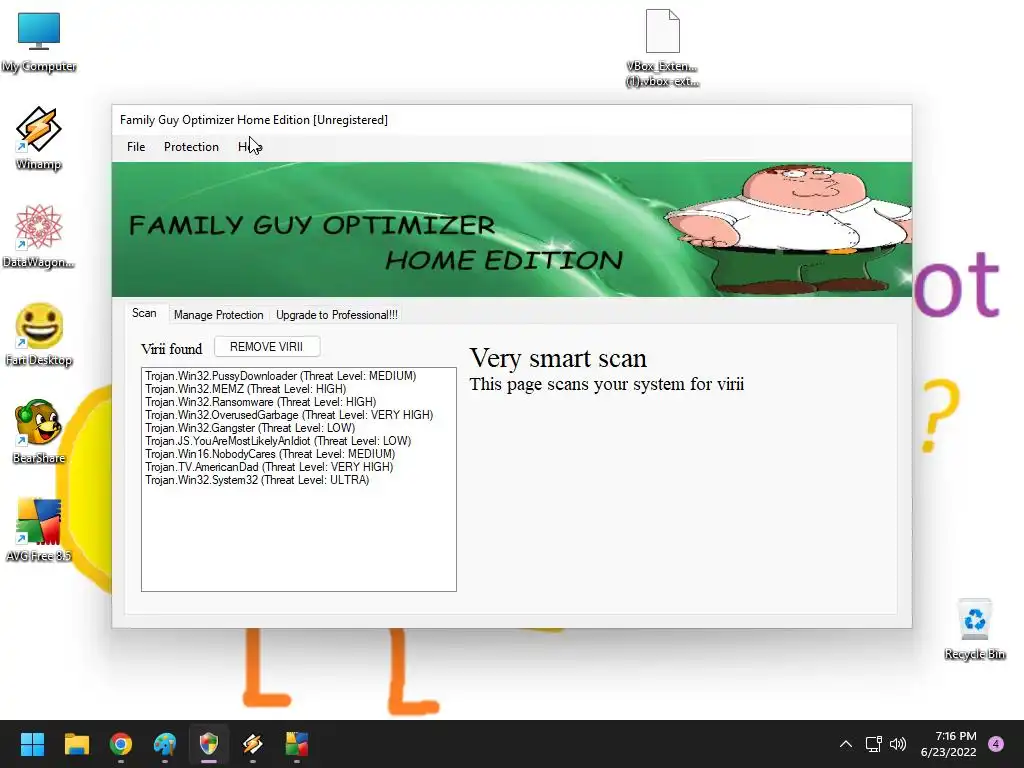Screen dimensions: 1024x768
Task: Open the Windows Start button
Action: 32,744
